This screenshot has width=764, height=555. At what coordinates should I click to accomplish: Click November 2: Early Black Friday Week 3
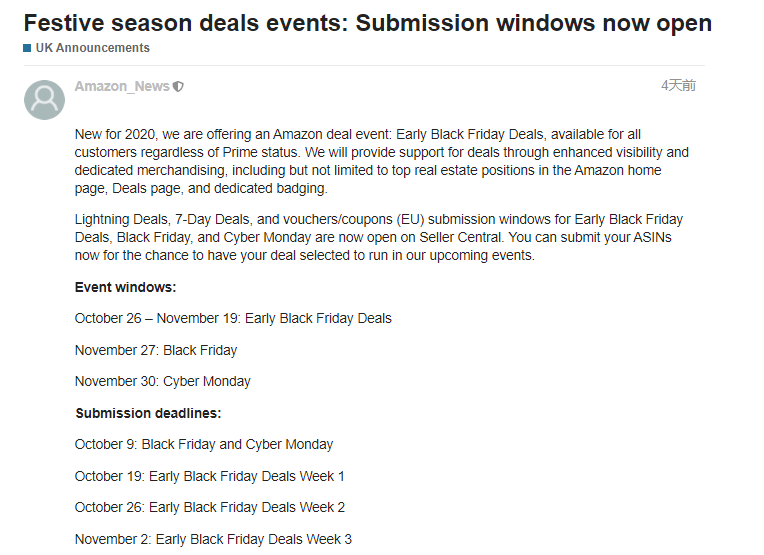click(x=213, y=539)
